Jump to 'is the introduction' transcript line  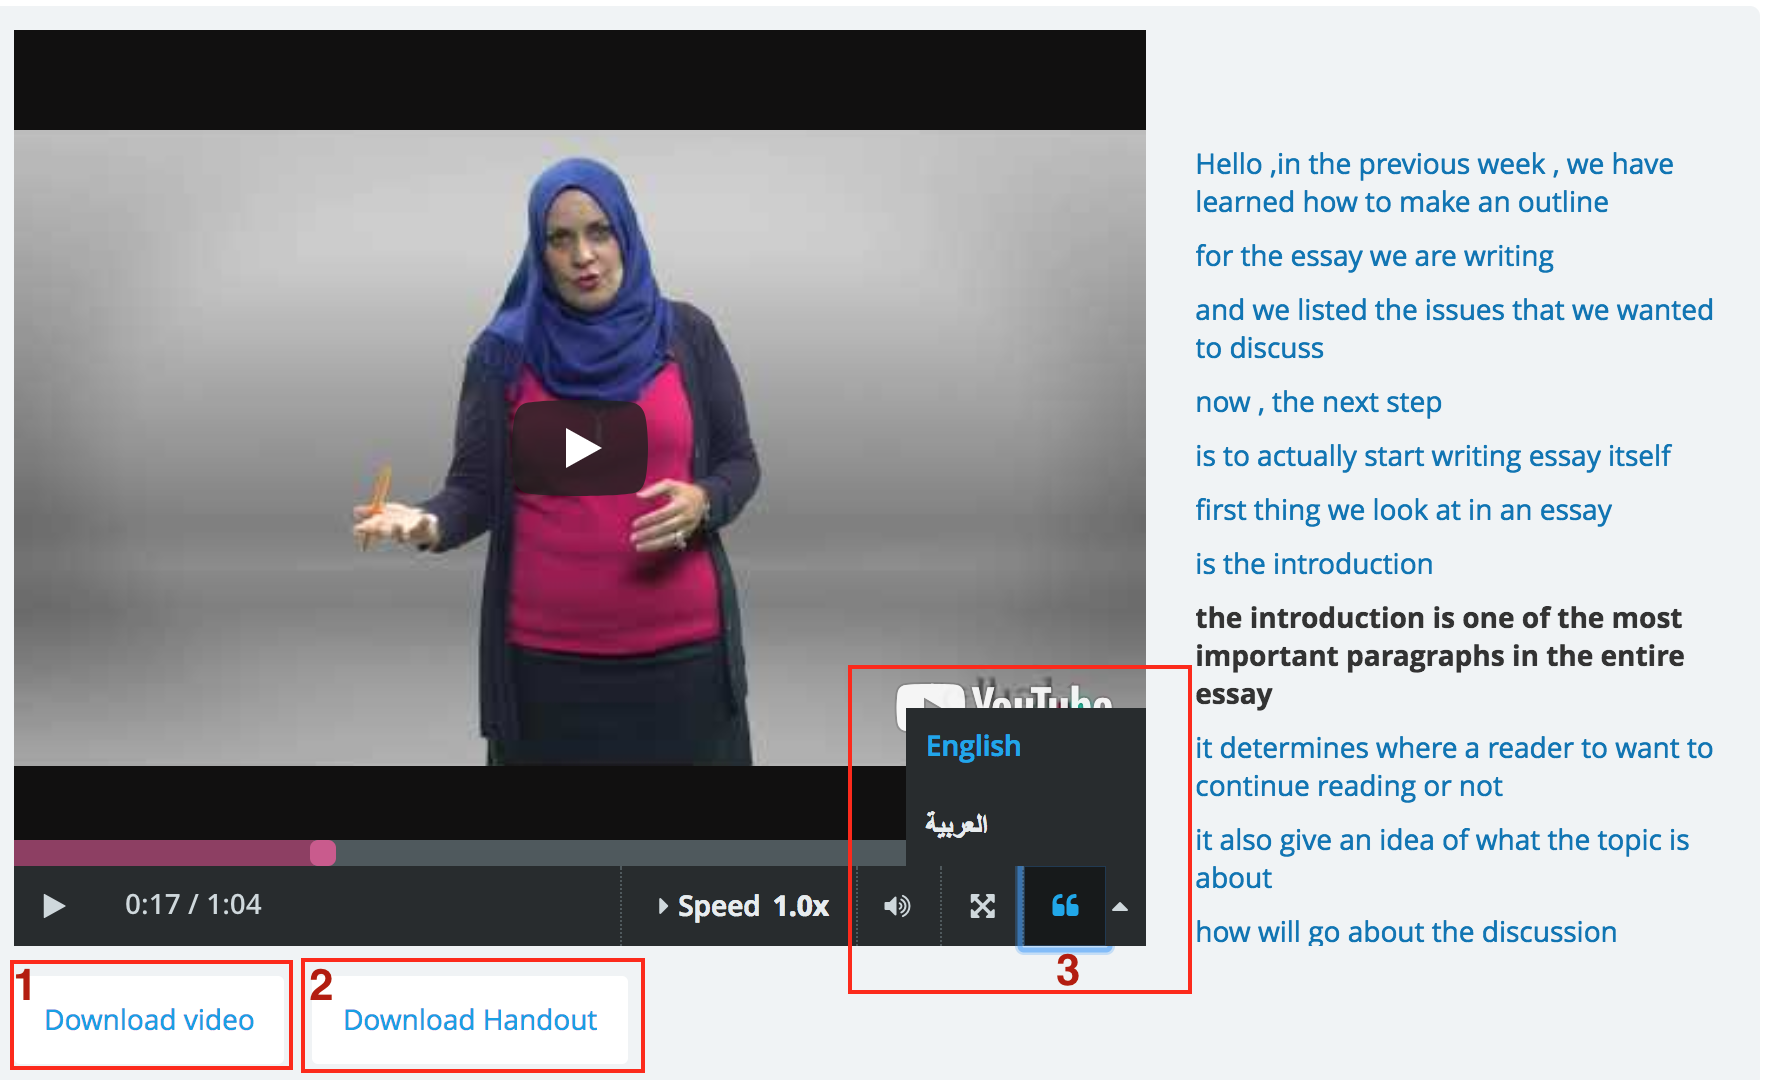click(x=1314, y=565)
